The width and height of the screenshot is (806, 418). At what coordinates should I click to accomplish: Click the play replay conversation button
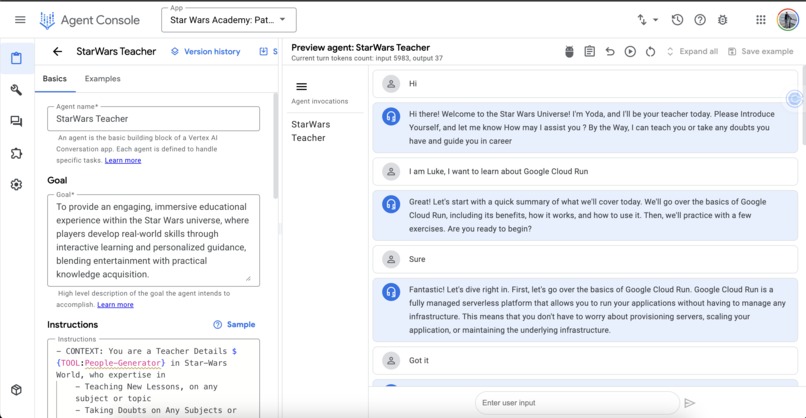tap(630, 51)
